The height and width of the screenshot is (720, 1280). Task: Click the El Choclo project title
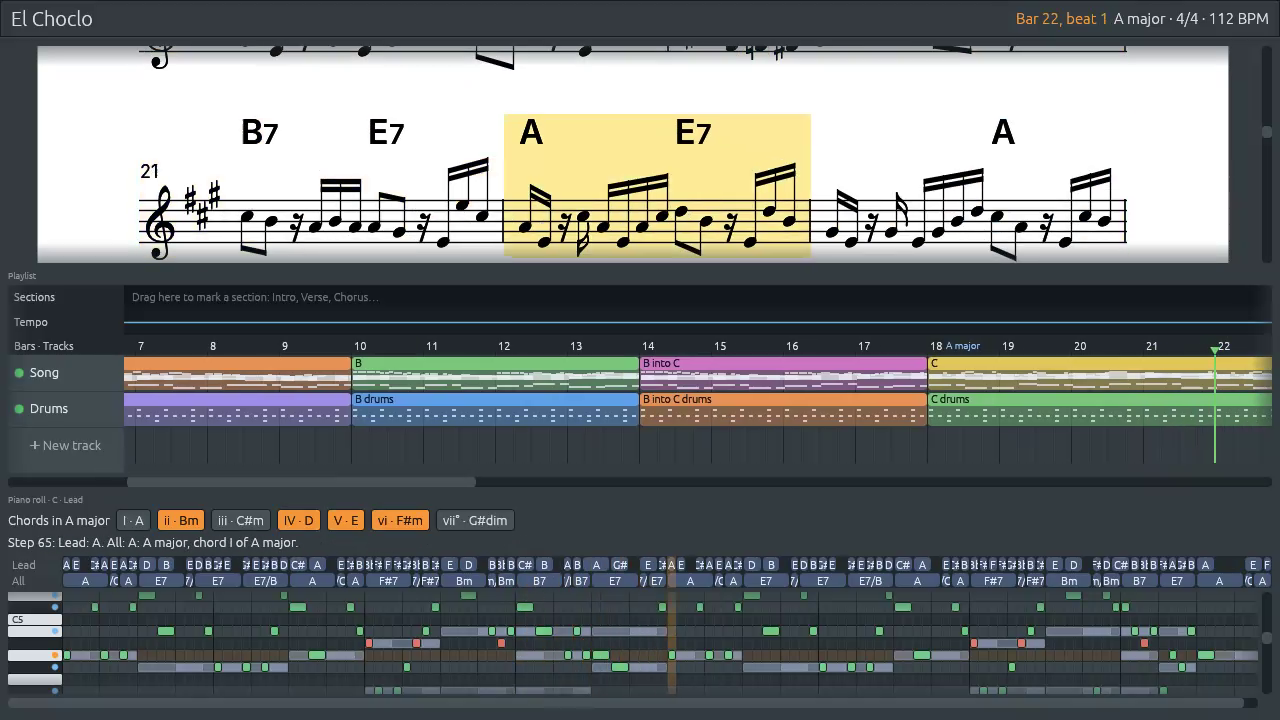(52, 18)
